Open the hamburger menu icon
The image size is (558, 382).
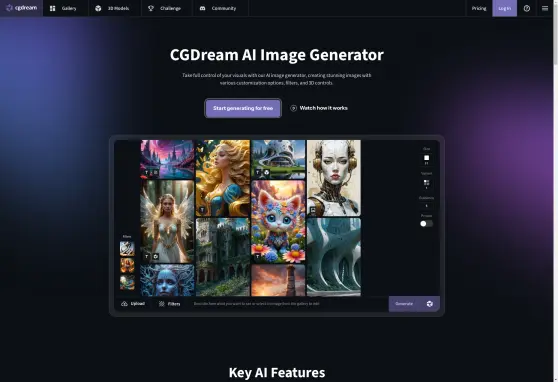click(545, 8)
